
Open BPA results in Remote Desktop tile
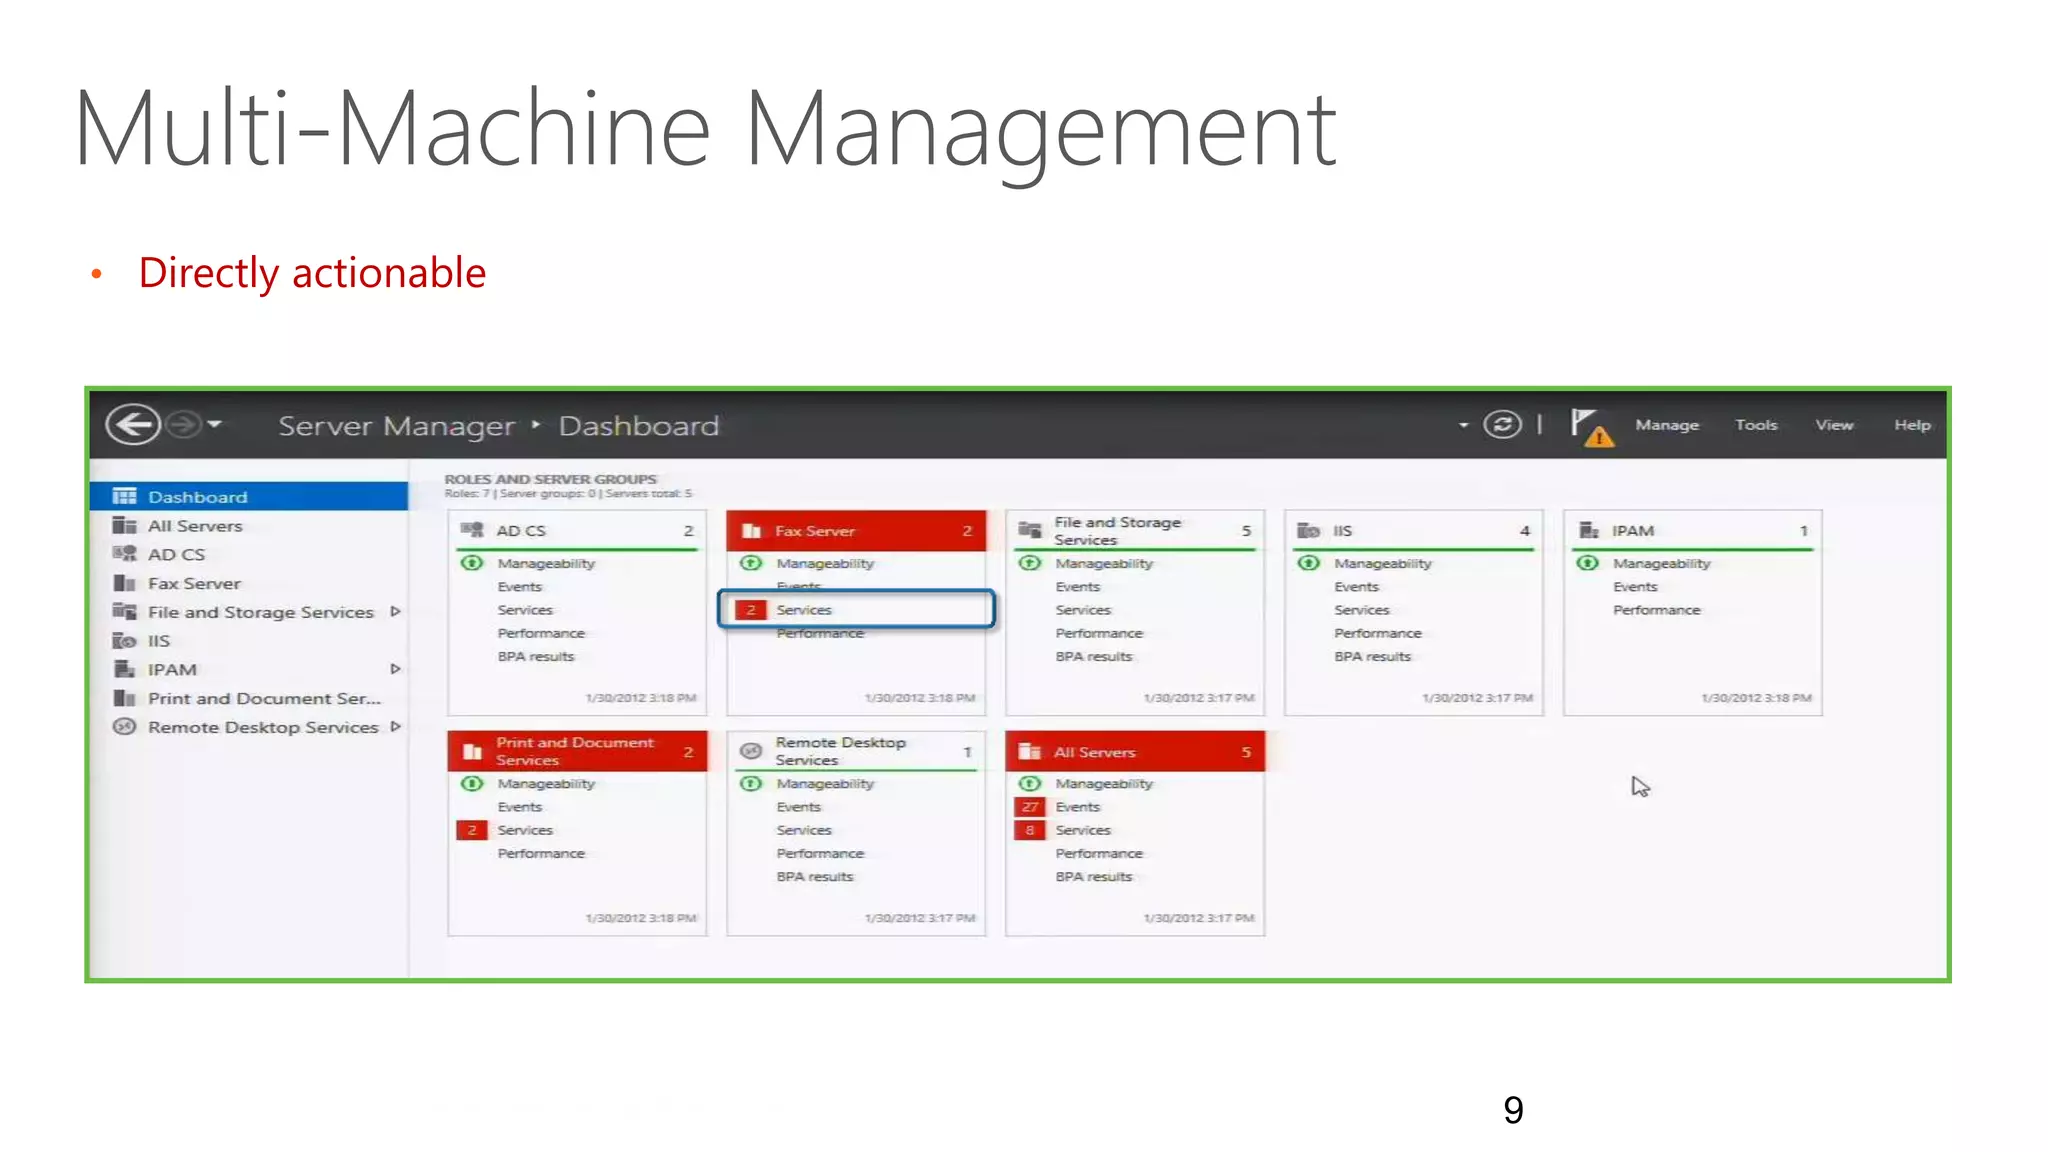tap(815, 877)
